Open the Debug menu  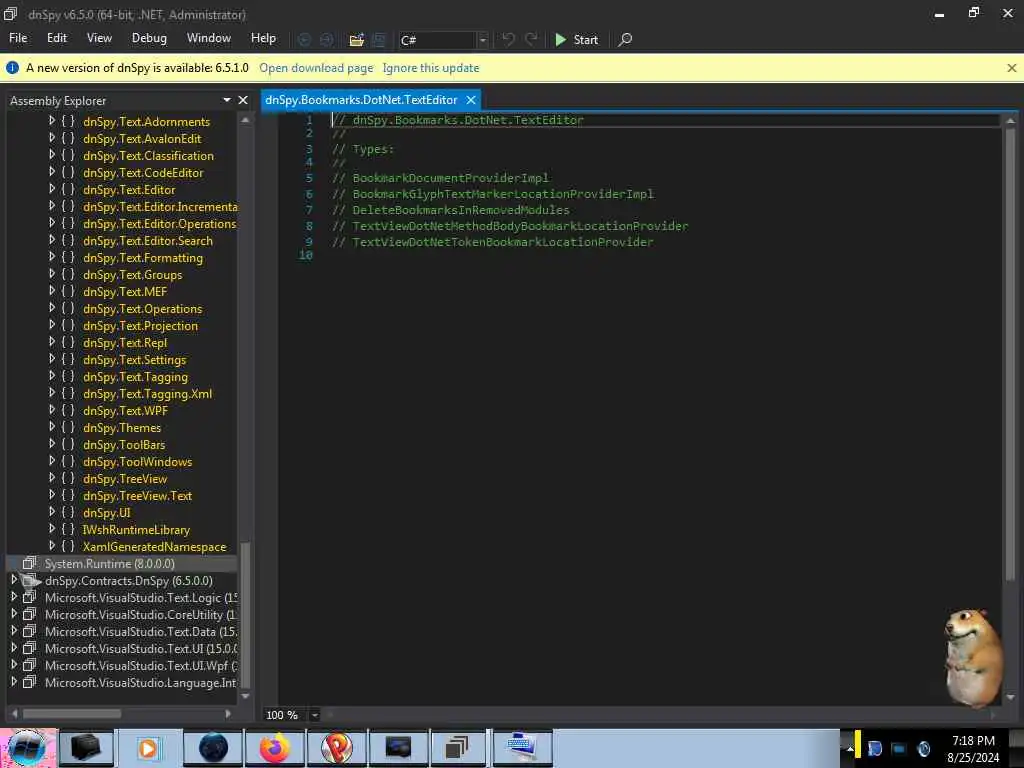pos(149,38)
